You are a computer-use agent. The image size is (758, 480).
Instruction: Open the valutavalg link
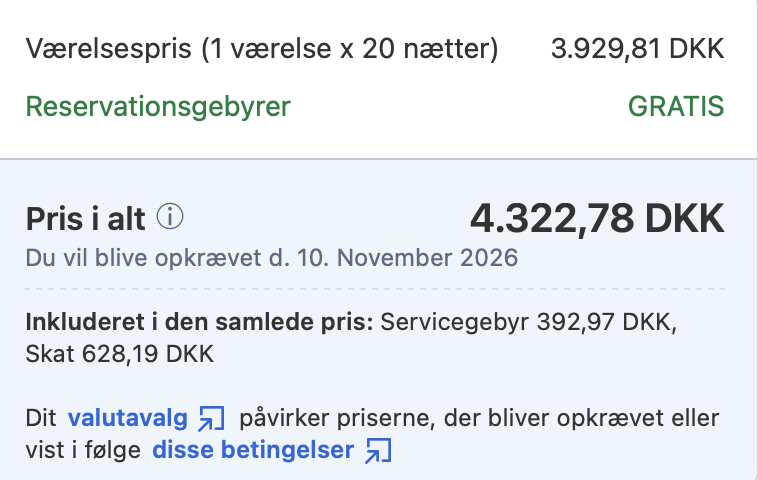(128, 418)
